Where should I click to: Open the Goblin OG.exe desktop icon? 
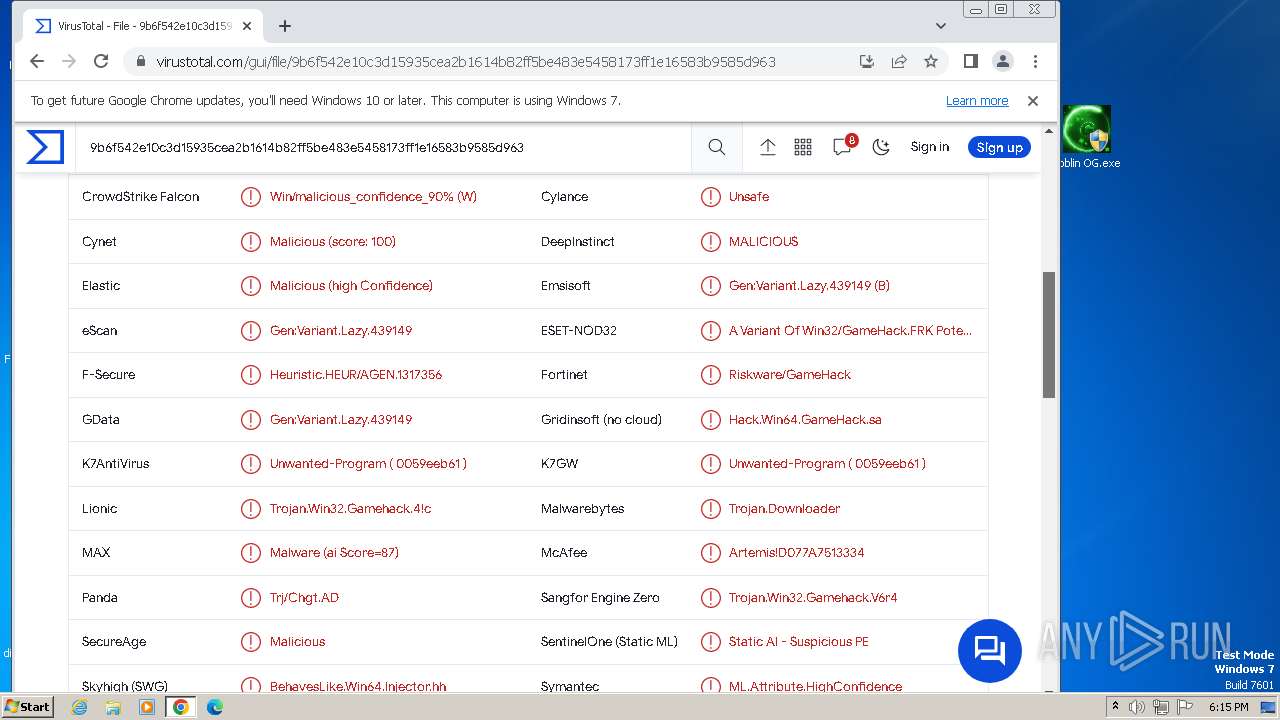pyautogui.click(x=1087, y=138)
